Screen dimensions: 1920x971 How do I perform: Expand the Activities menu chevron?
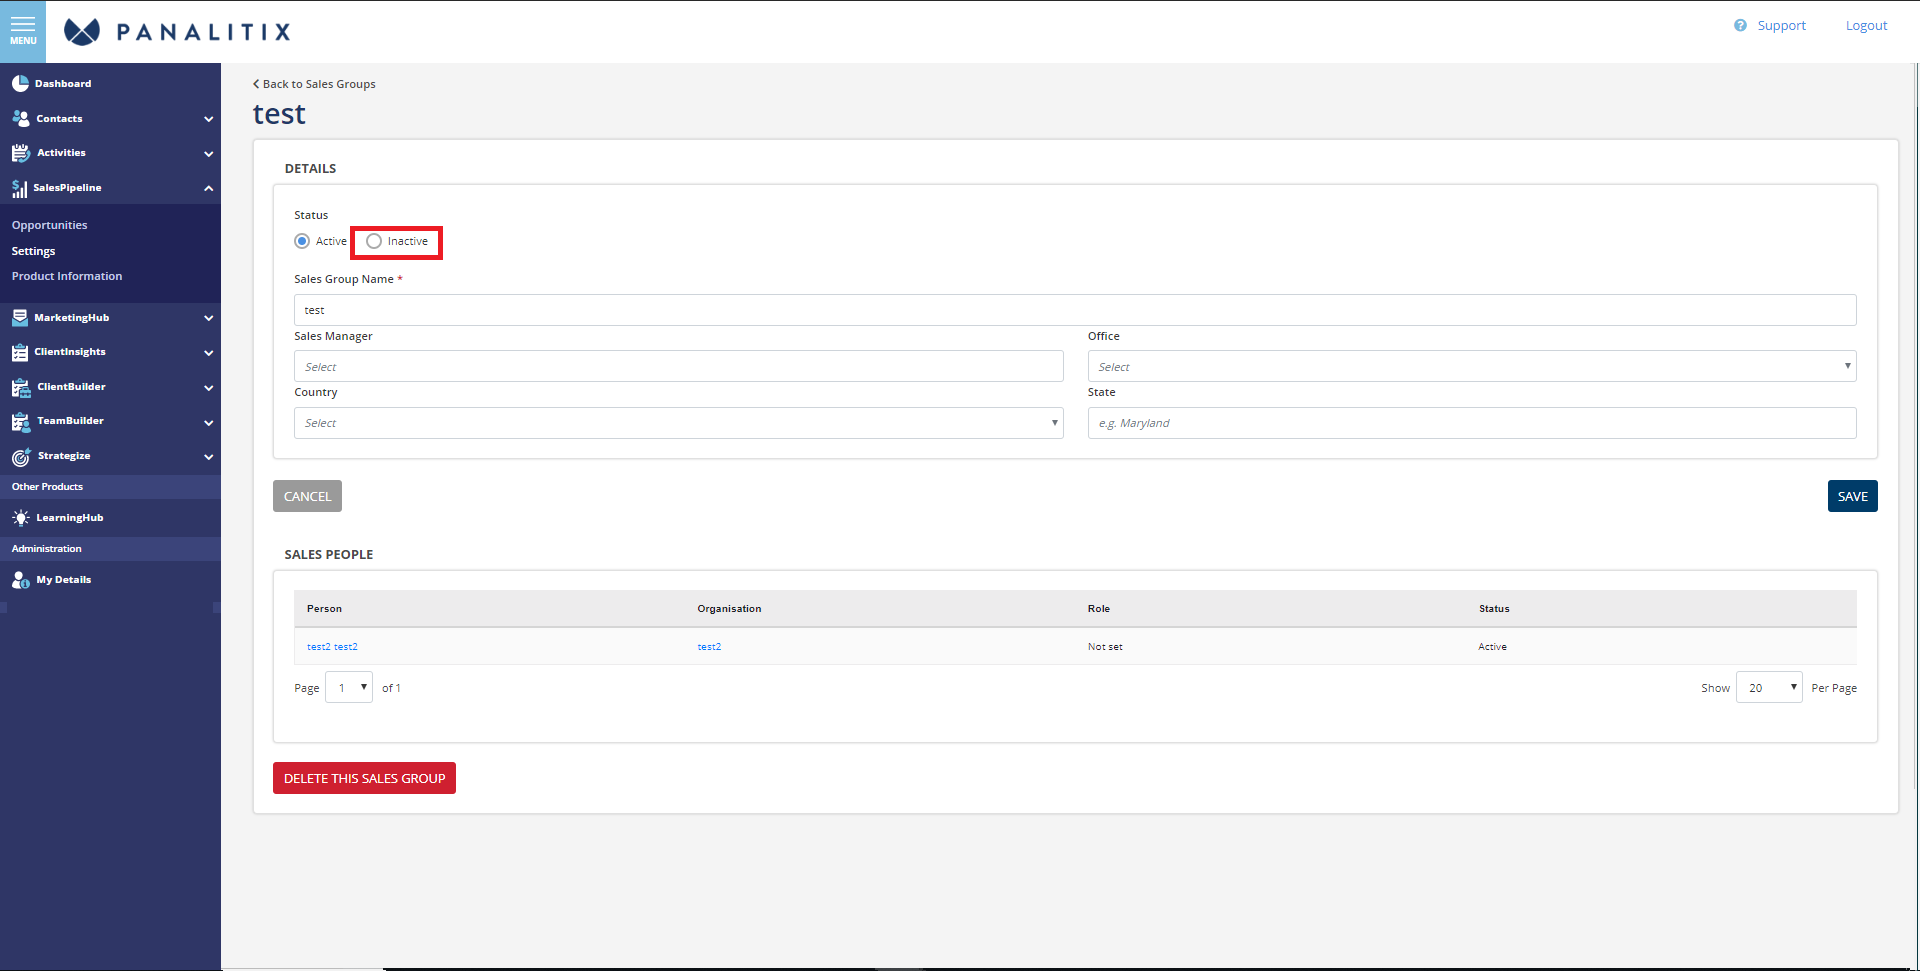[x=208, y=154]
